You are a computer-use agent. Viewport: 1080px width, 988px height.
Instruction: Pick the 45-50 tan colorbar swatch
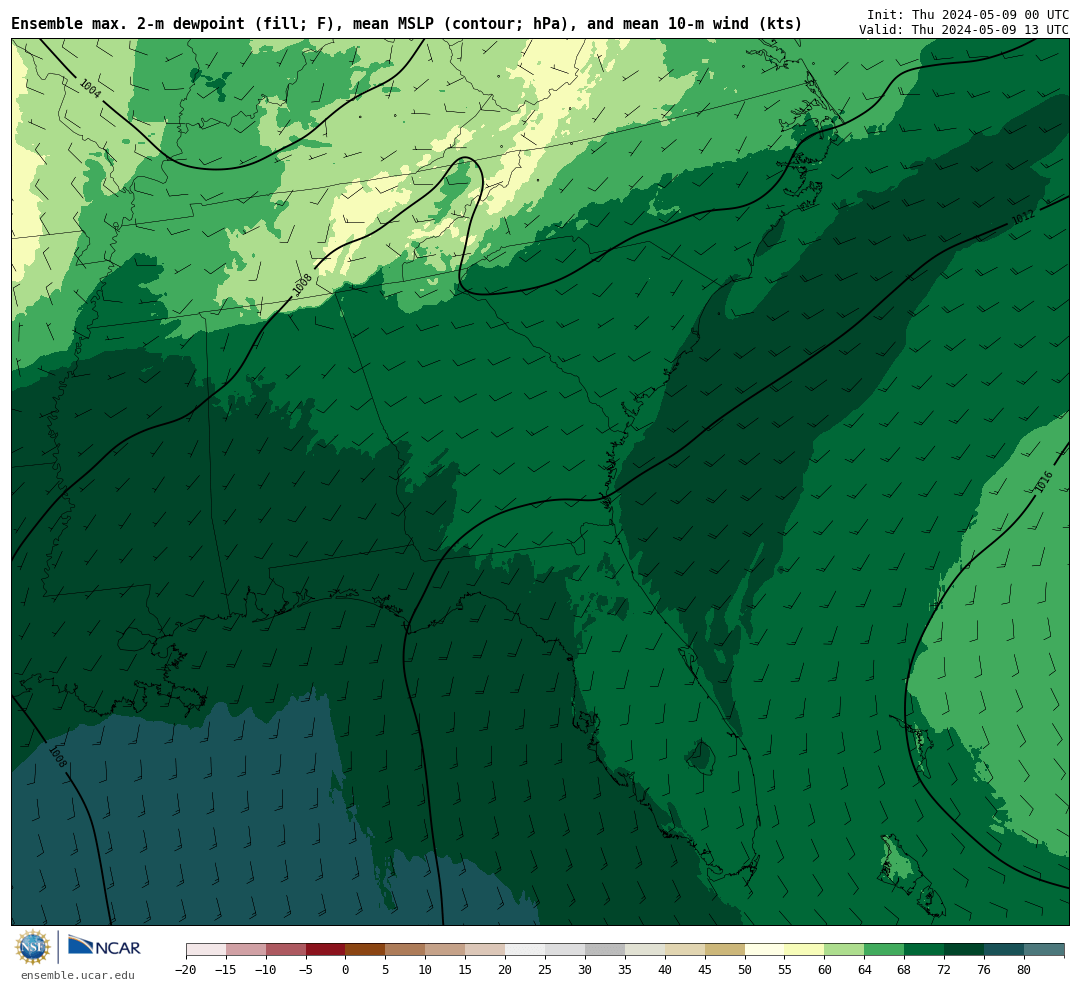tap(725, 950)
